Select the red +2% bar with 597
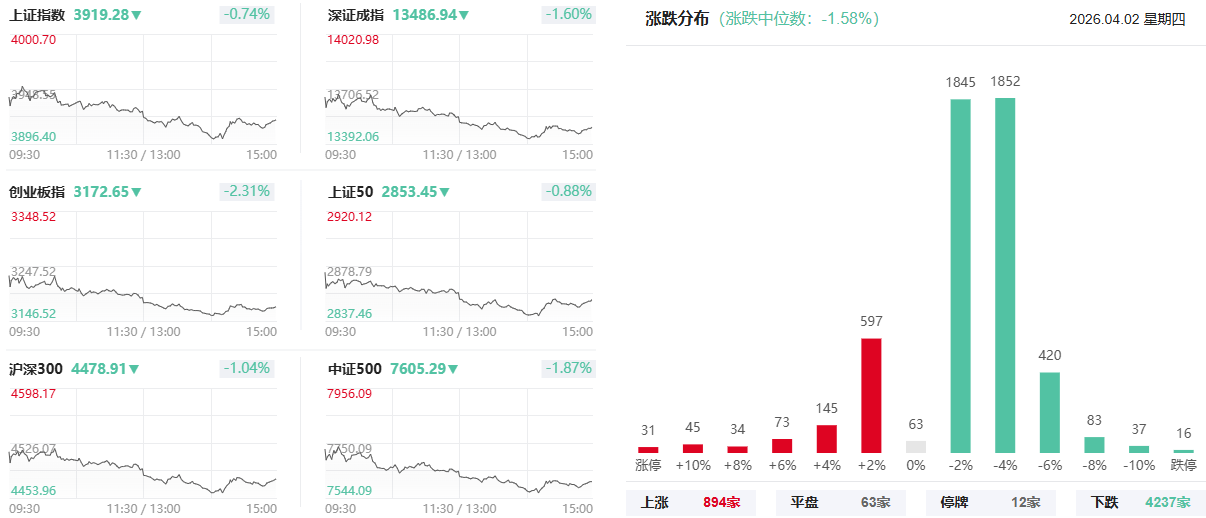 pyautogui.click(x=871, y=395)
